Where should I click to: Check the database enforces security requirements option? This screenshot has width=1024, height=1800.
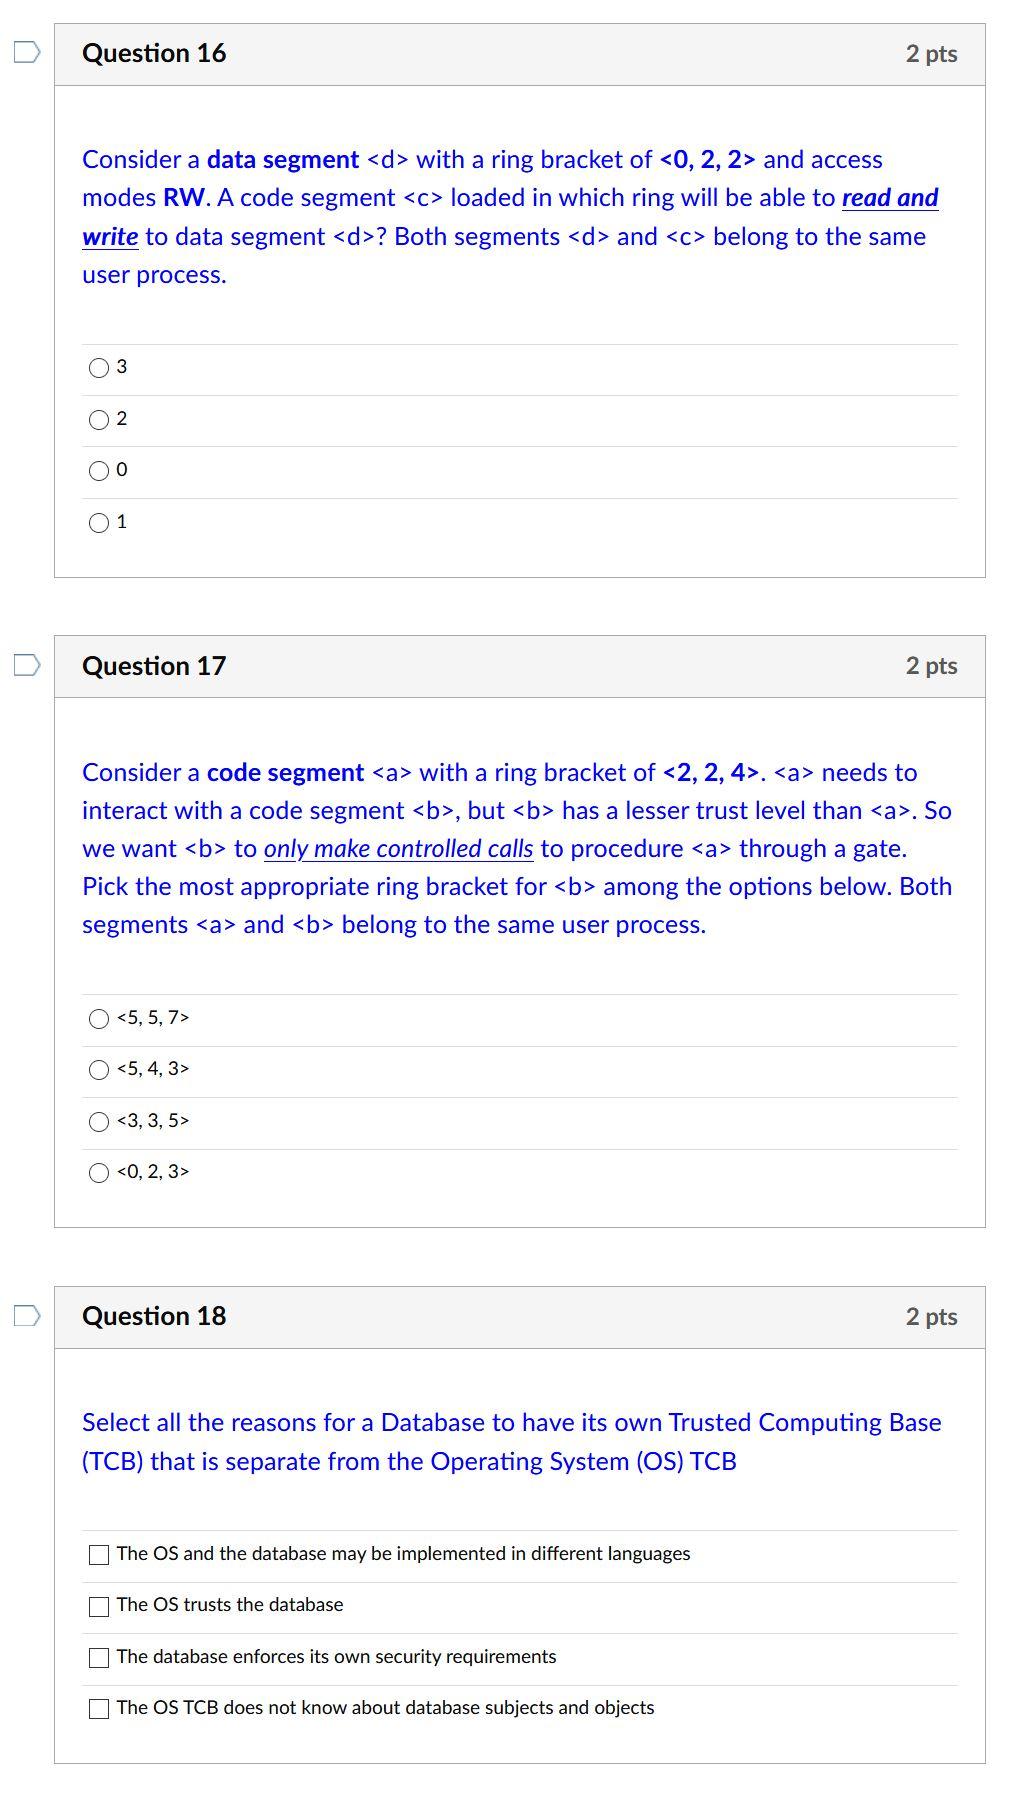pyautogui.click(x=98, y=1656)
